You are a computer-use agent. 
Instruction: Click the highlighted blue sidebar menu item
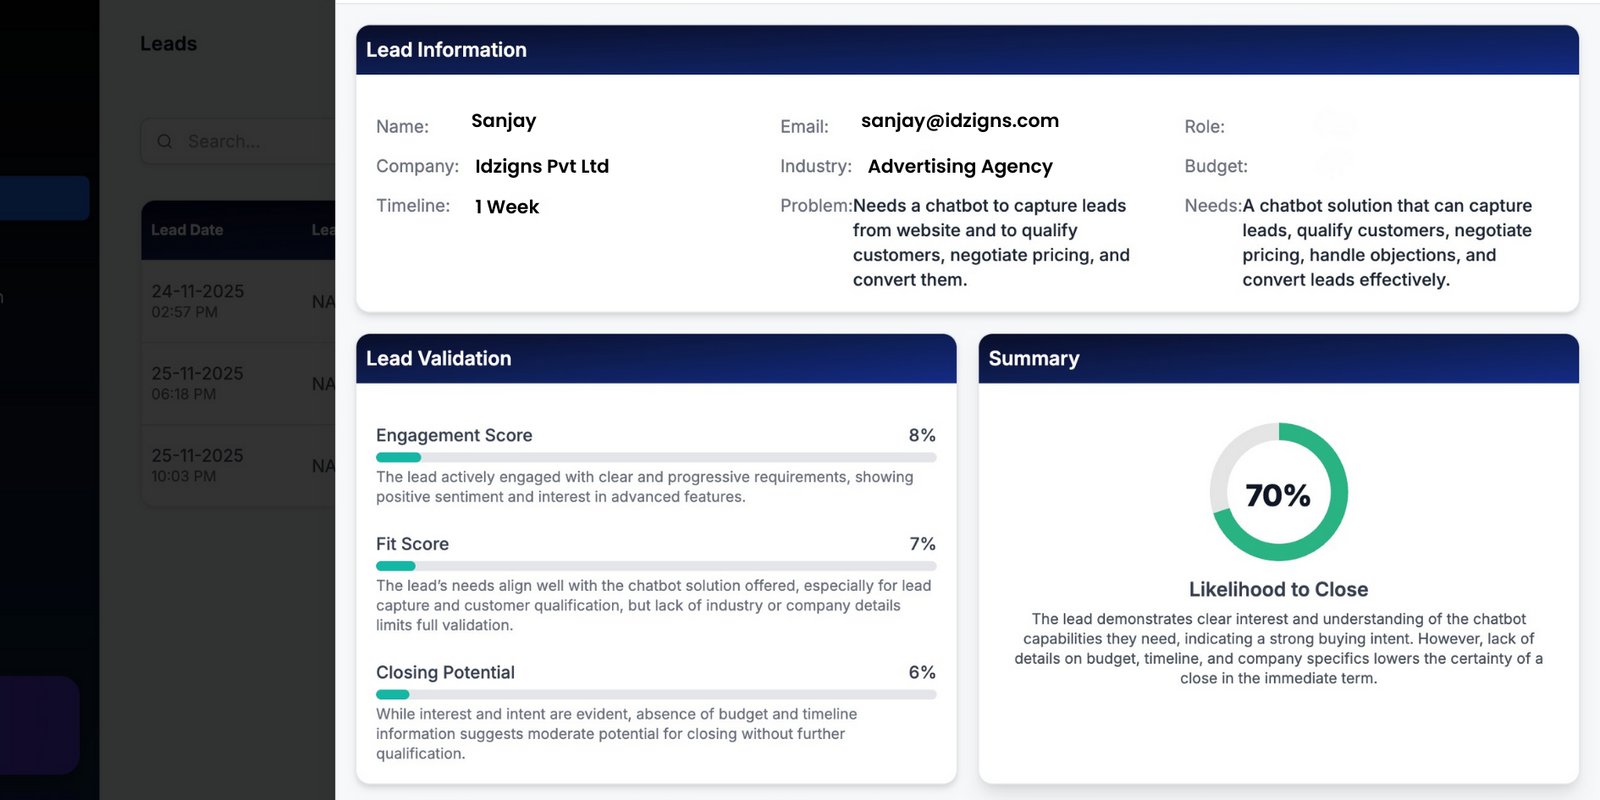[x=44, y=198]
